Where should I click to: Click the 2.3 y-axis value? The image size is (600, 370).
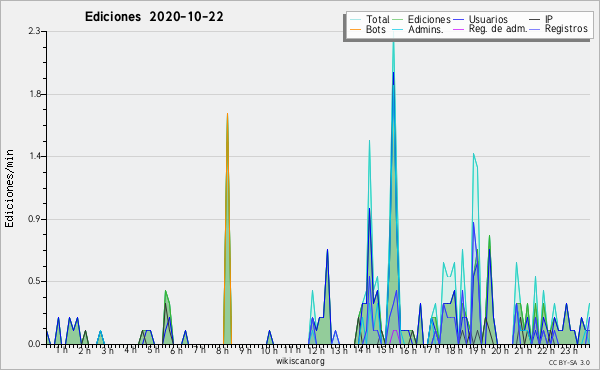point(34,31)
